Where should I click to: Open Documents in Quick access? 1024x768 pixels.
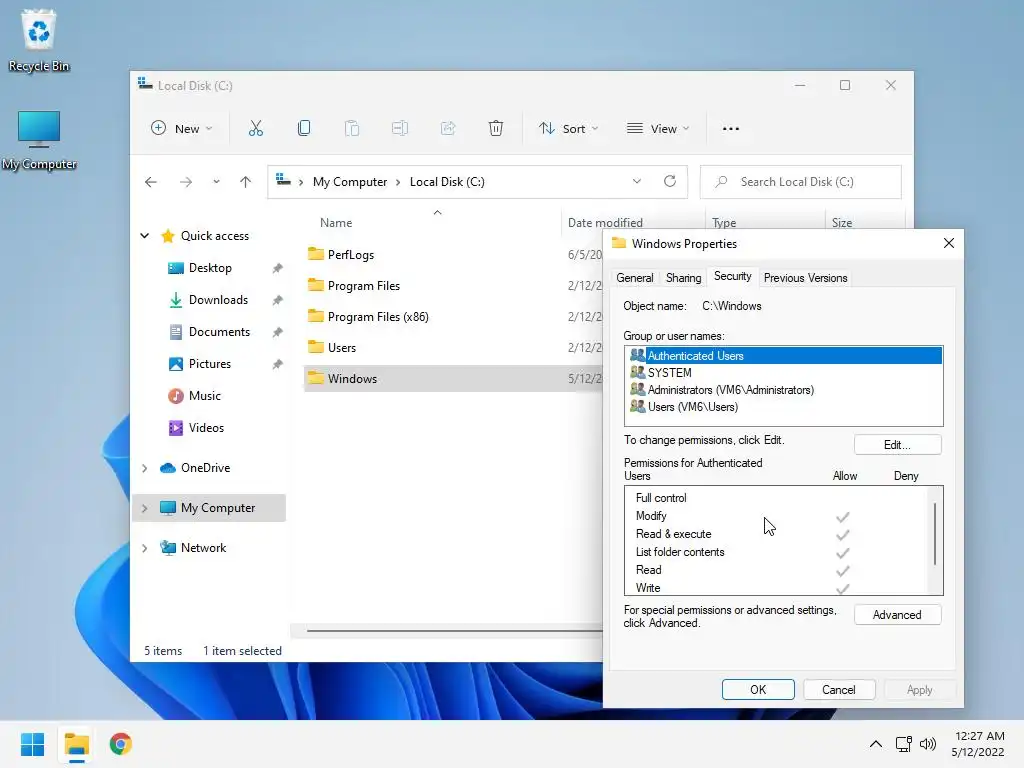219,332
